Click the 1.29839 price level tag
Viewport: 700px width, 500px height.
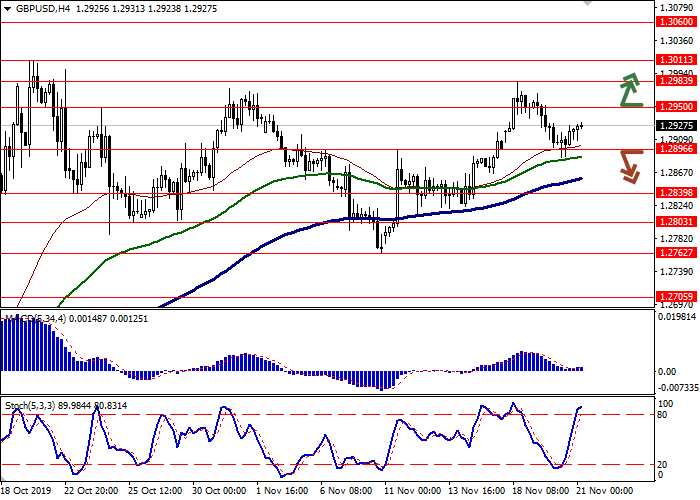point(676,82)
